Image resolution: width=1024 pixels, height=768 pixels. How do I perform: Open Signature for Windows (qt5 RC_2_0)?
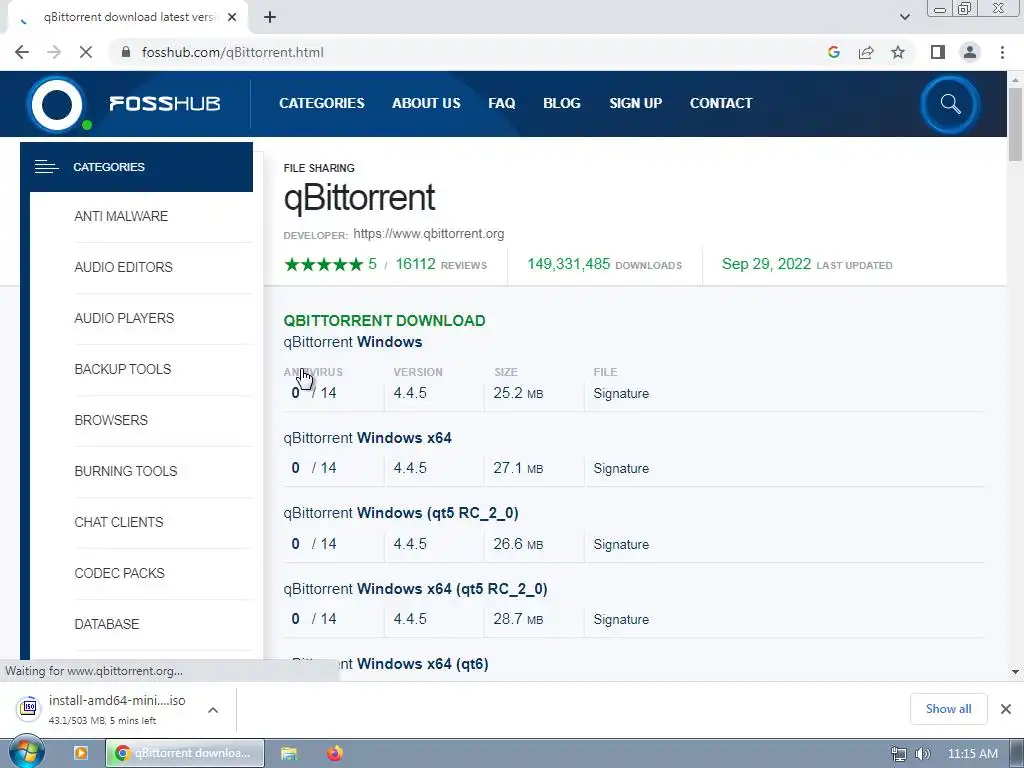tap(621, 544)
